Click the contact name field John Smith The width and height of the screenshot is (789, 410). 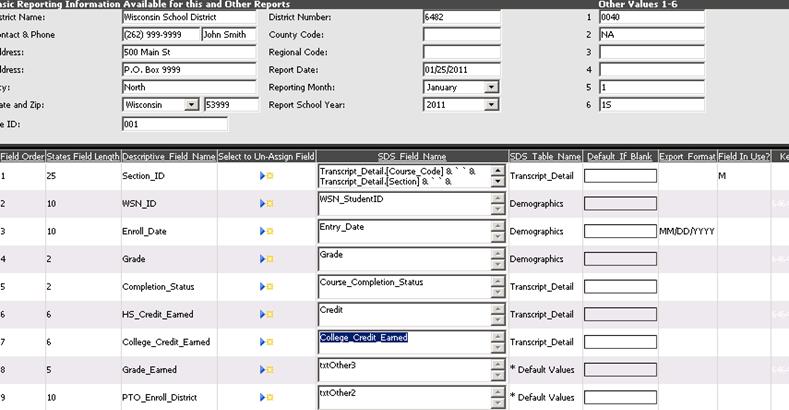pos(229,35)
